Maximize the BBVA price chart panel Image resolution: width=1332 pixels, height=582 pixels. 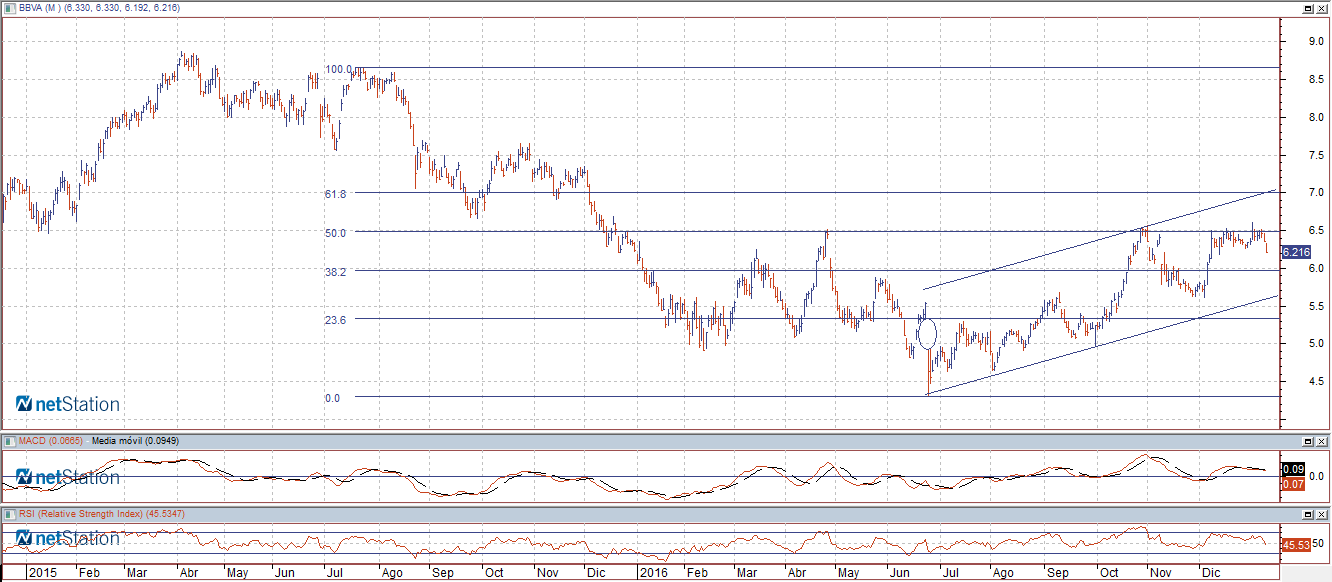coord(1308,8)
